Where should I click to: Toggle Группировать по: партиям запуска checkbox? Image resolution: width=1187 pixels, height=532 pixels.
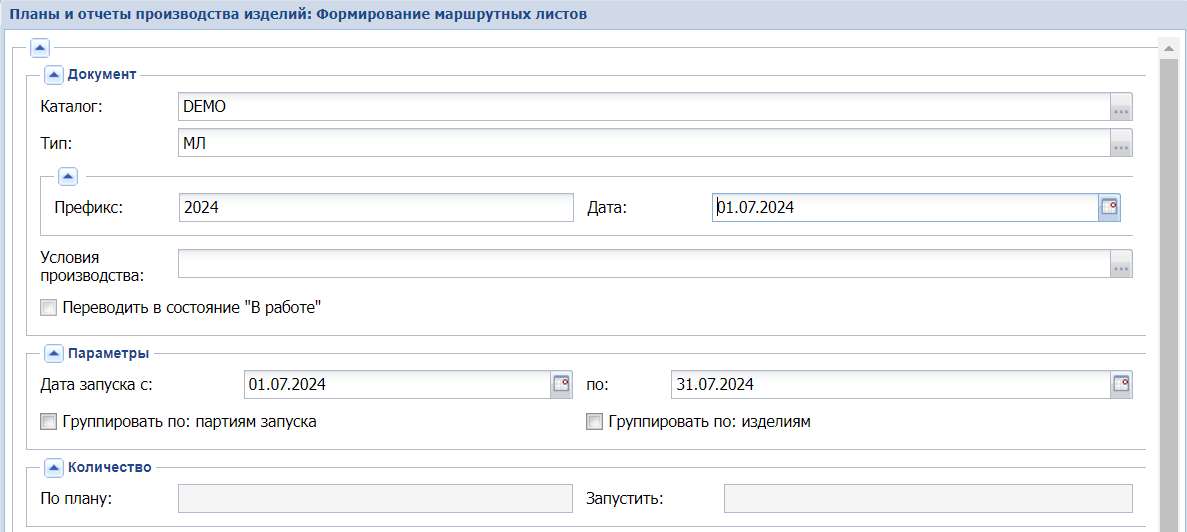[49, 422]
